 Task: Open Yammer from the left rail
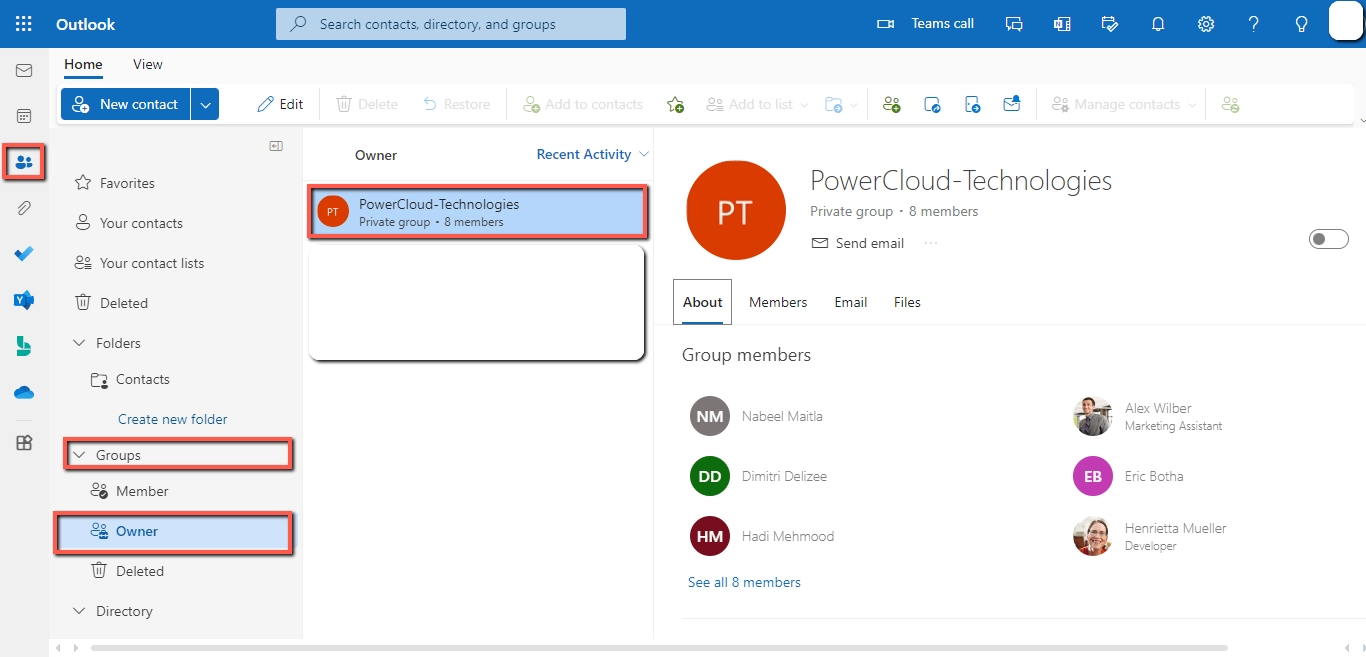(x=24, y=300)
